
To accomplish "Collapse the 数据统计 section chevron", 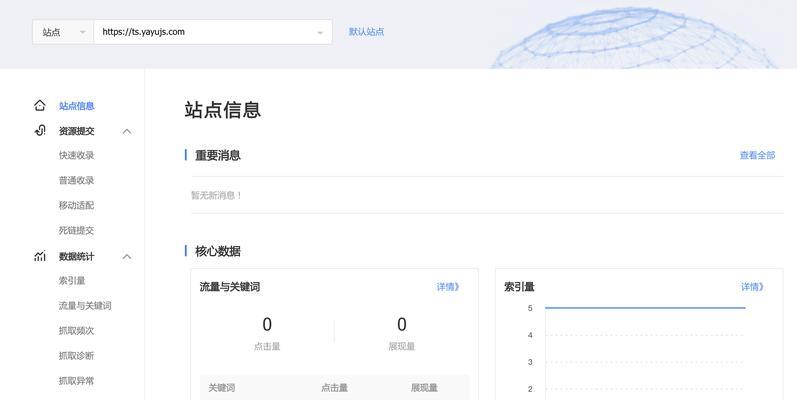I will pos(127,256).
